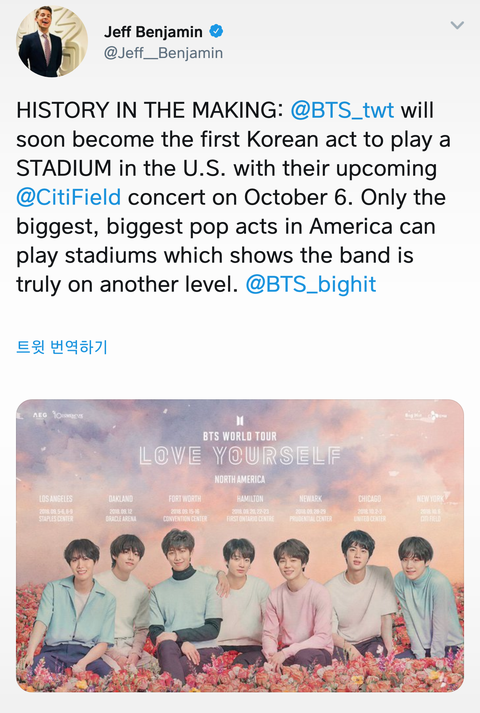Screen dimensions: 480x713
Task: Select the Hamilton tour date listing
Action: click(x=250, y=508)
